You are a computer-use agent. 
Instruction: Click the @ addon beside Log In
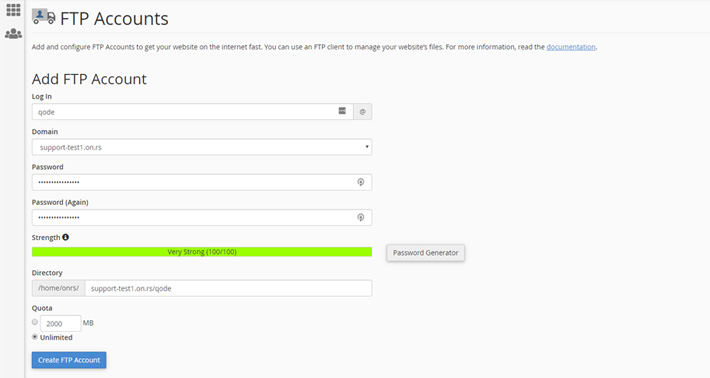pos(362,112)
